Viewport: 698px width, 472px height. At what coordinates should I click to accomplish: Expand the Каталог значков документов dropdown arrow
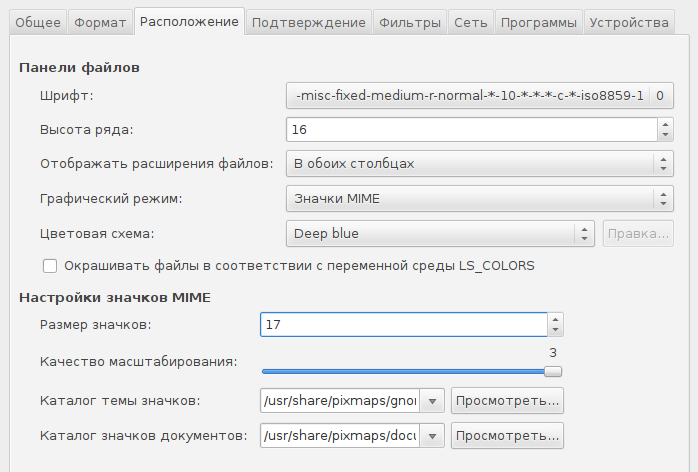pos(432,435)
